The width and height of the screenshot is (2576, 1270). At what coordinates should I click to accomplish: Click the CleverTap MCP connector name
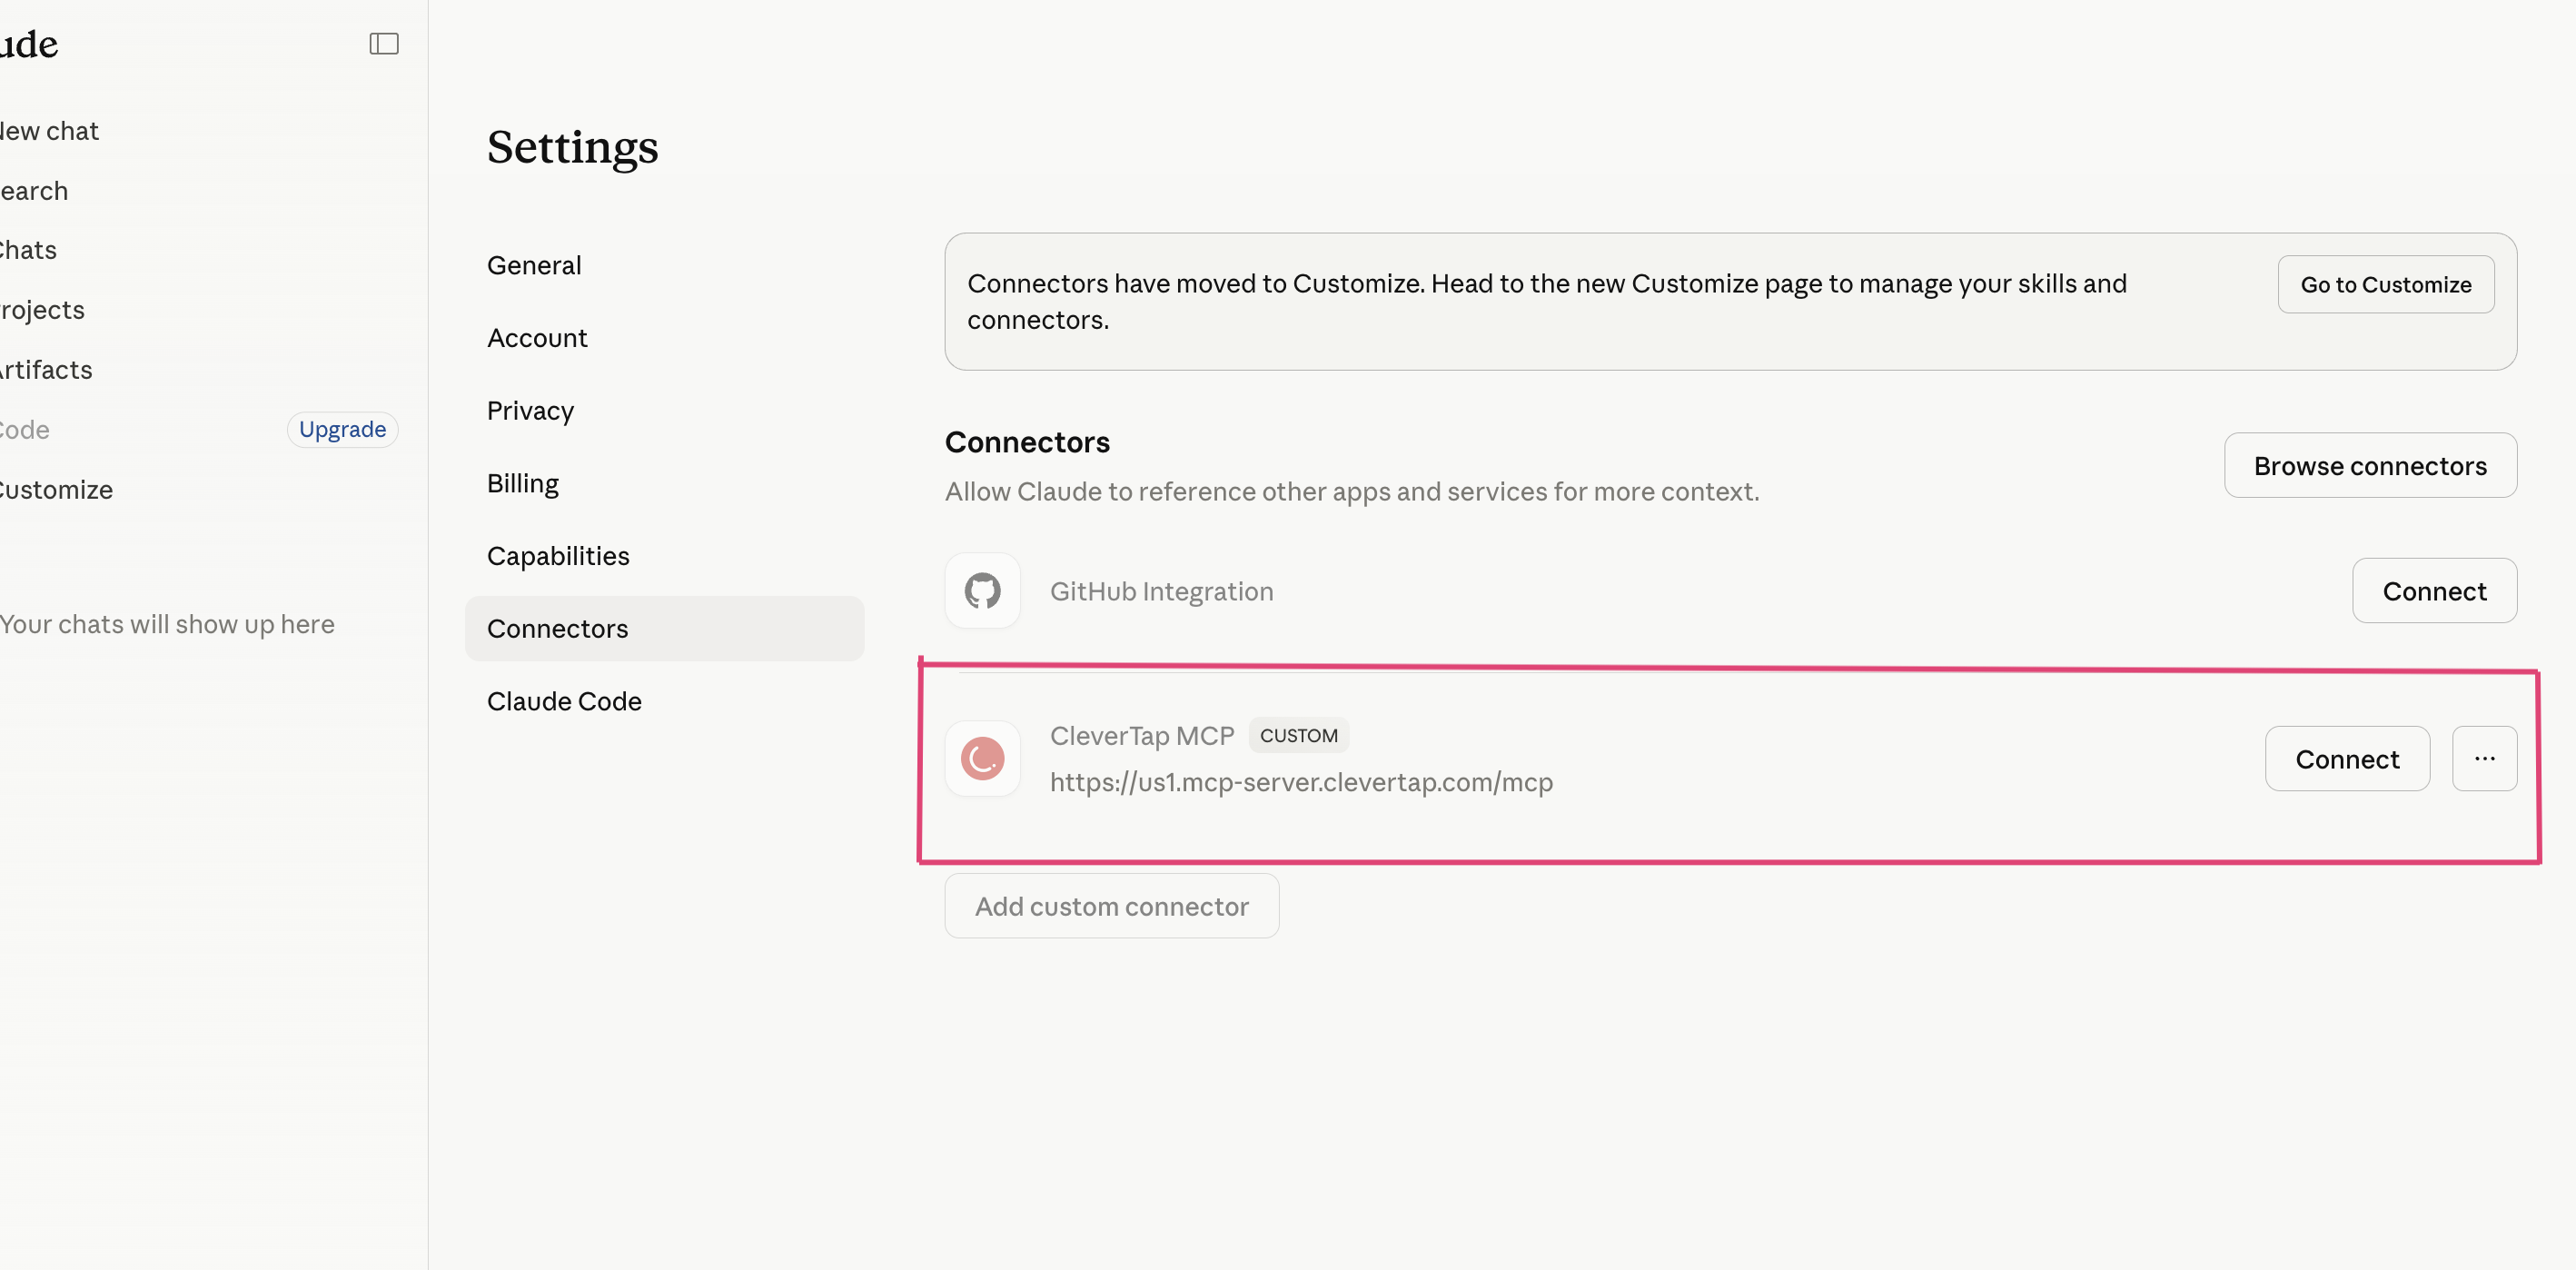click(x=1142, y=736)
